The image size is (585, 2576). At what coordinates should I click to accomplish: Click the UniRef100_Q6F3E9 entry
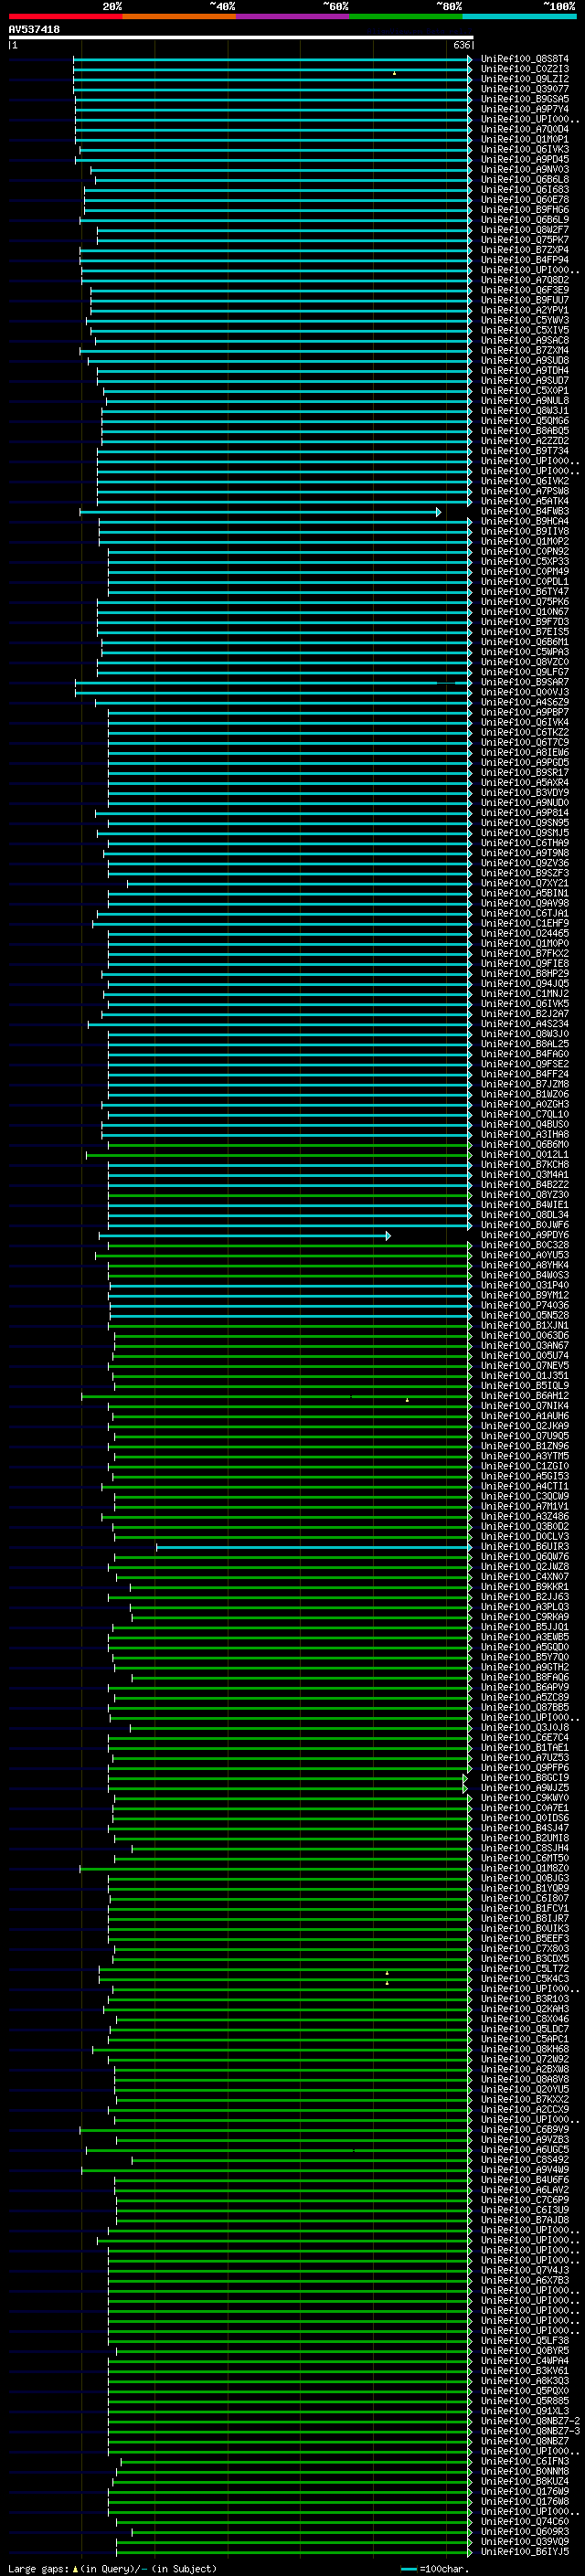click(525, 290)
